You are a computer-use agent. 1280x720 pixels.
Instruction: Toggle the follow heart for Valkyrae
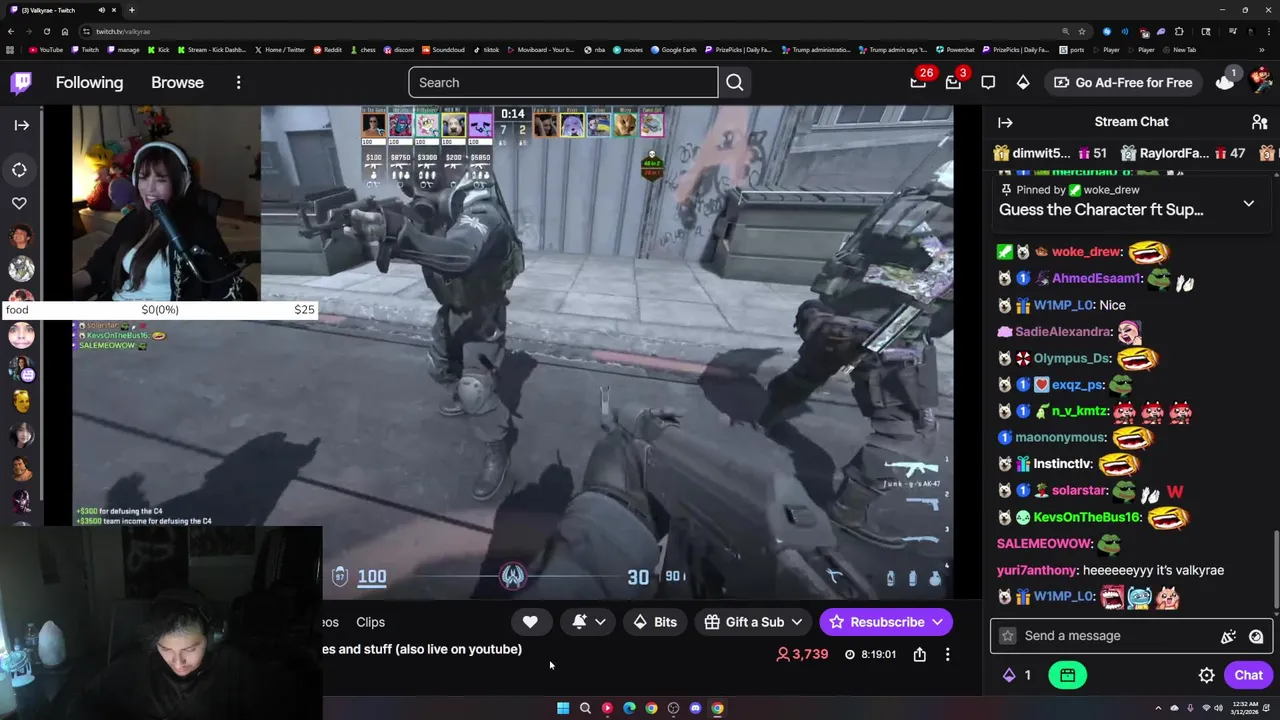coord(530,622)
